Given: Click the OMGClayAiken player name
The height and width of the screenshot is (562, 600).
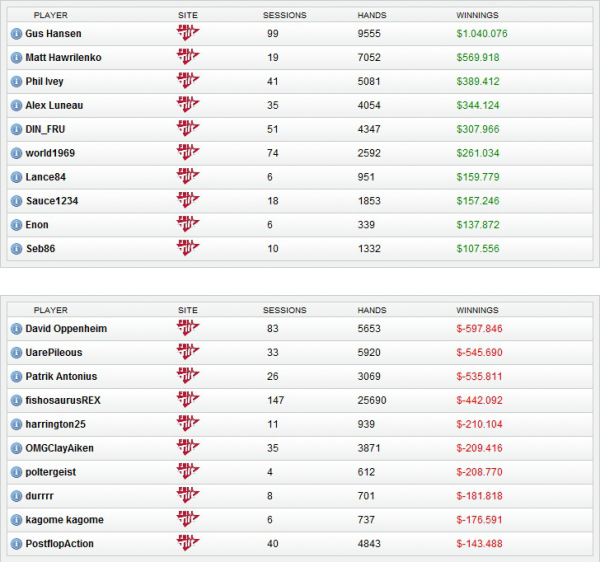Looking at the screenshot, I should [60, 448].
